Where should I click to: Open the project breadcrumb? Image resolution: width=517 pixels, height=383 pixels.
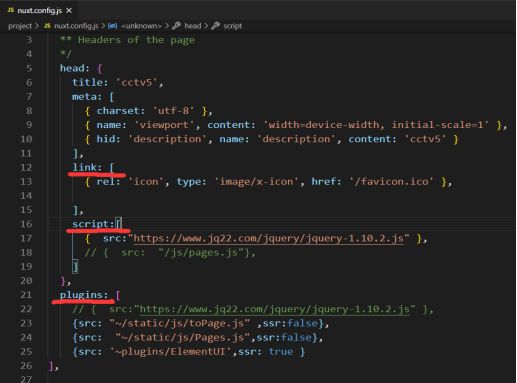tap(20, 26)
